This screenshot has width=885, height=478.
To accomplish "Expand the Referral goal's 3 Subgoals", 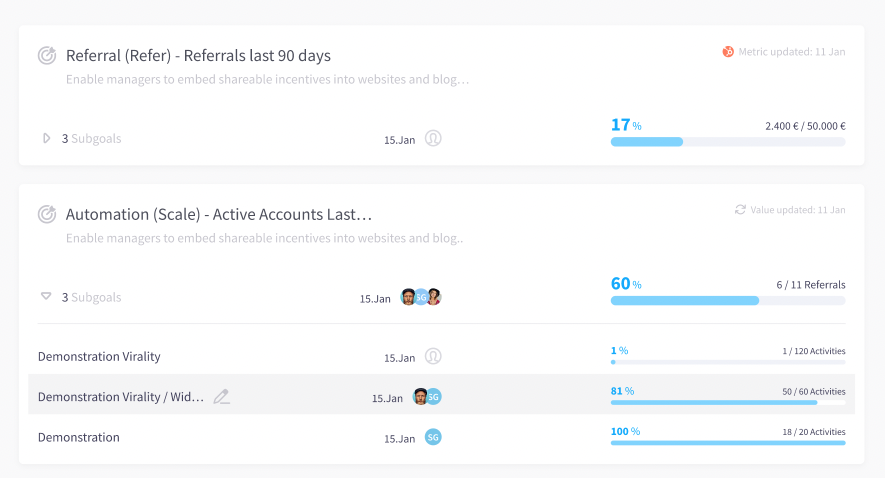I will pyautogui.click(x=46, y=139).
